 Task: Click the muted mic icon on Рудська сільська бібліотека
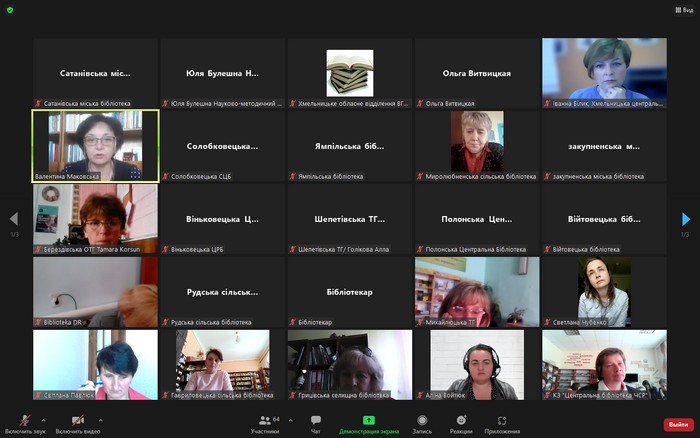[165, 322]
